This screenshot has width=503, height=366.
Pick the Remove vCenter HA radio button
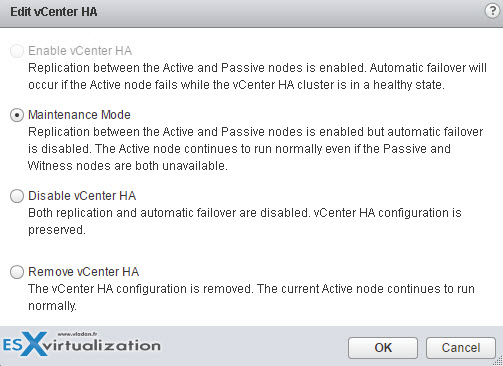click(x=17, y=272)
